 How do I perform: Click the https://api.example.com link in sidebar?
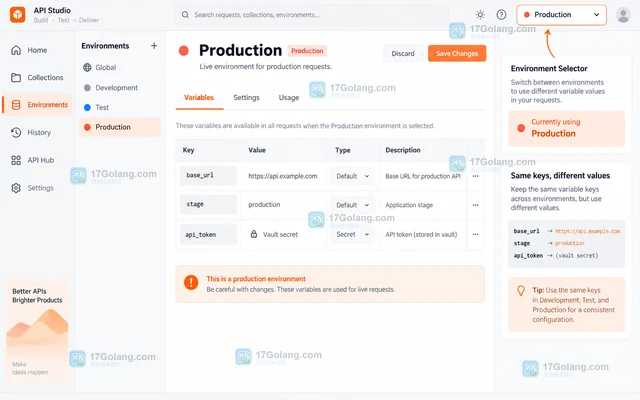[587, 231]
